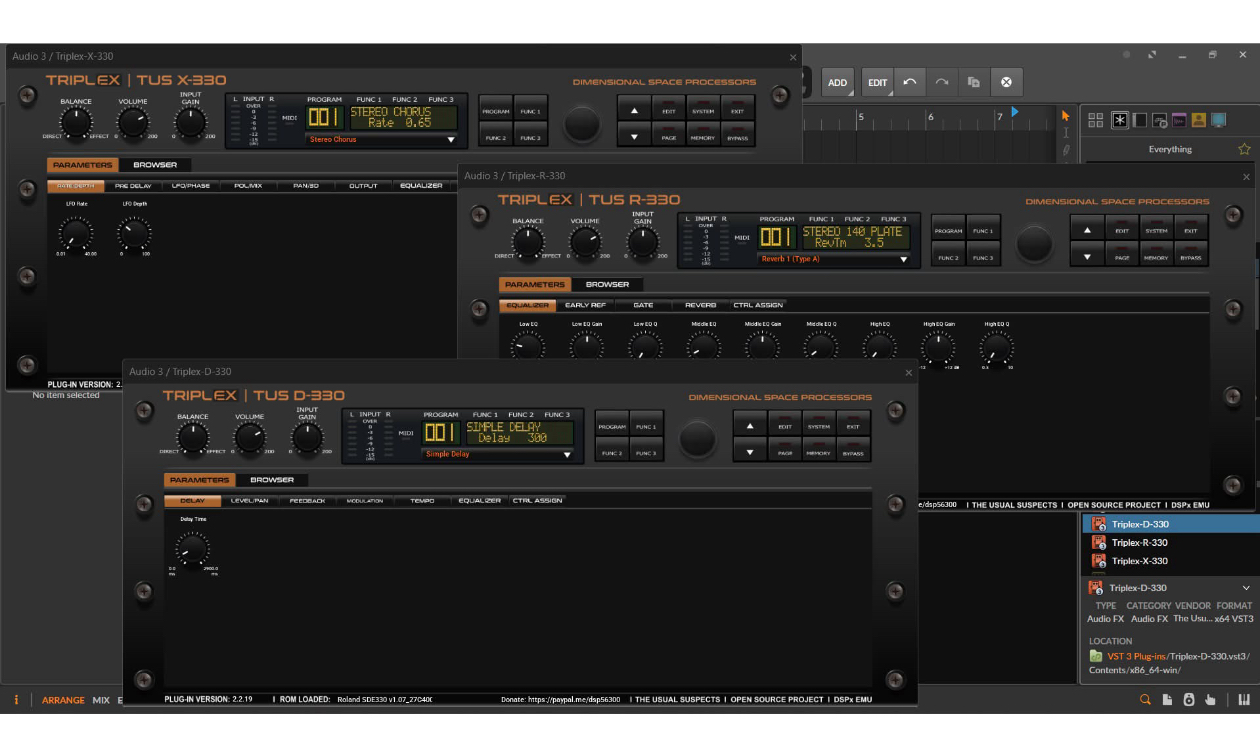
Task: Click the duplicate/copy icon in toolbar
Action: coord(973,82)
